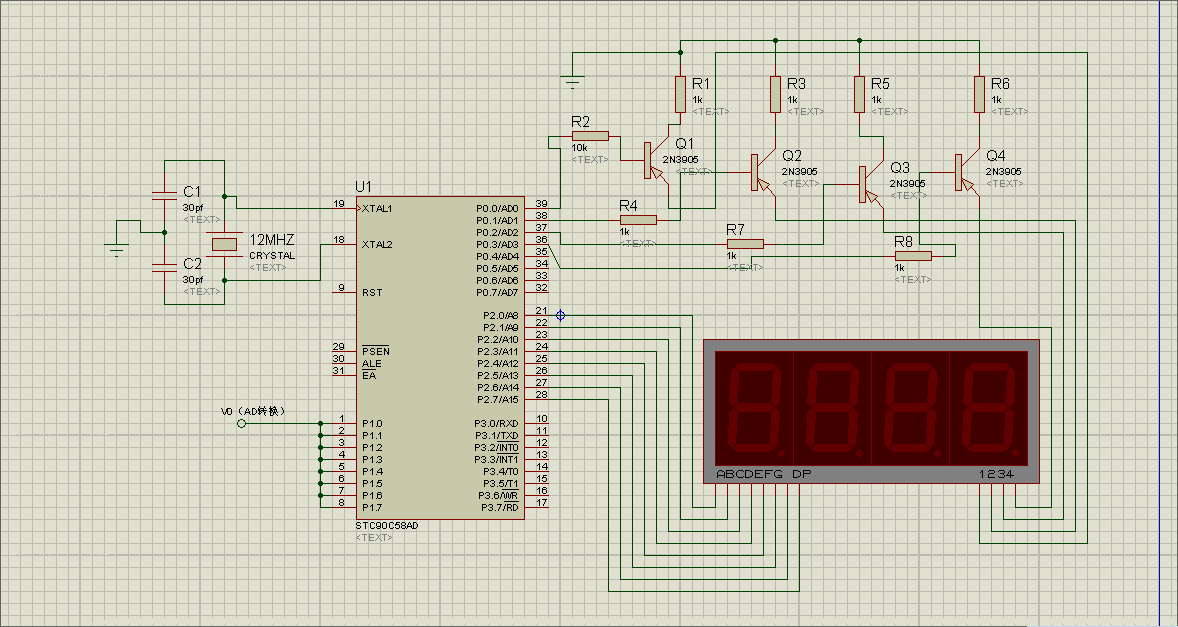The image size is (1178, 627).
Task: Click the 2N3905 value under Q4
Action: tap(1002, 171)
